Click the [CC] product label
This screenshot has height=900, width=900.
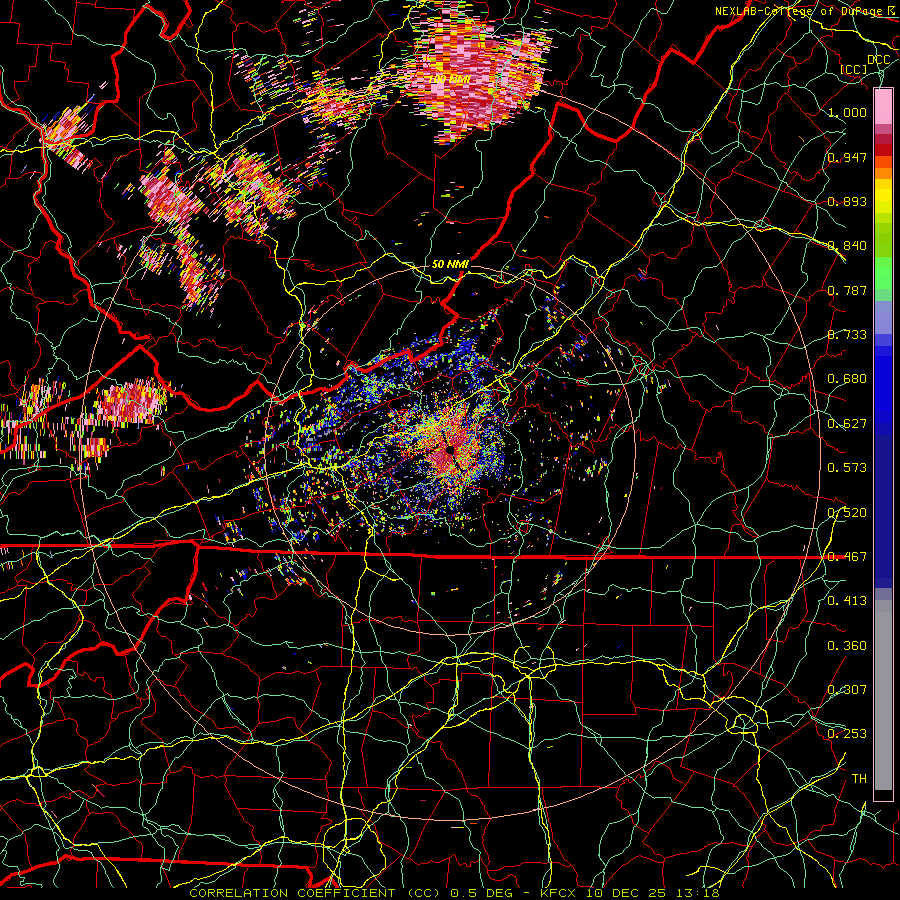(854, 69)
